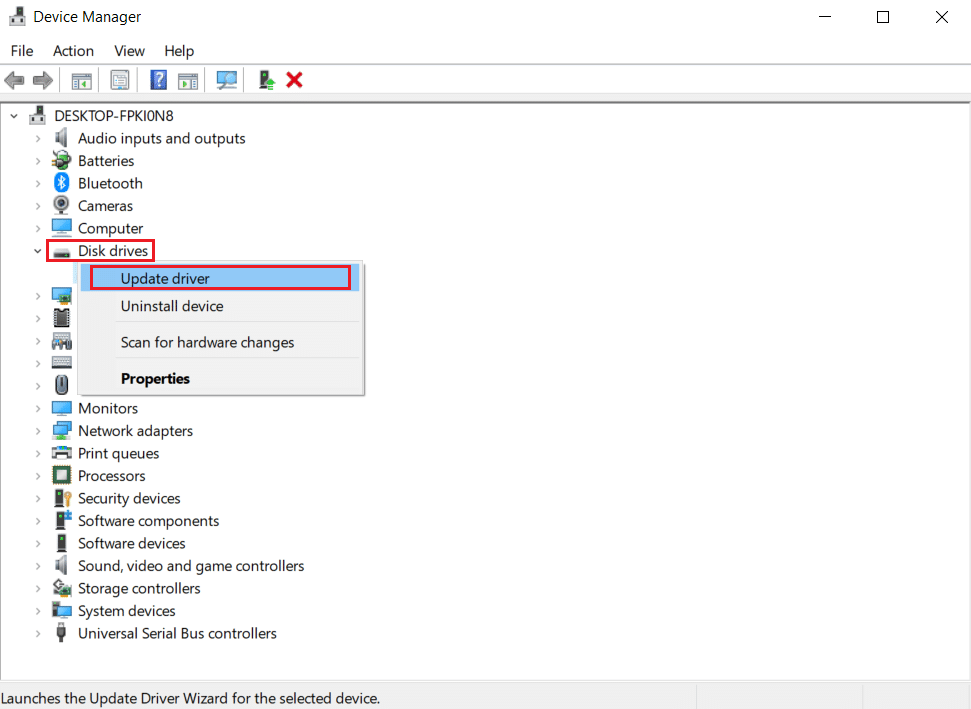Close the Device Manager window
The width and height of the screenshot is (971, 709).
[x=941, y=17]
